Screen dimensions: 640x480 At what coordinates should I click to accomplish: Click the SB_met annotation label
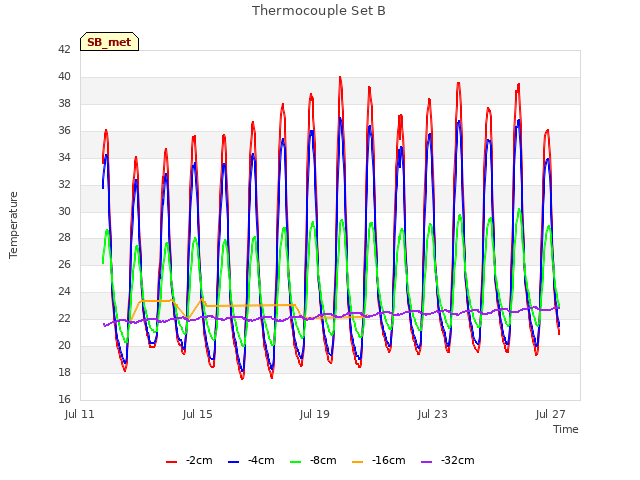pos(109,42)
